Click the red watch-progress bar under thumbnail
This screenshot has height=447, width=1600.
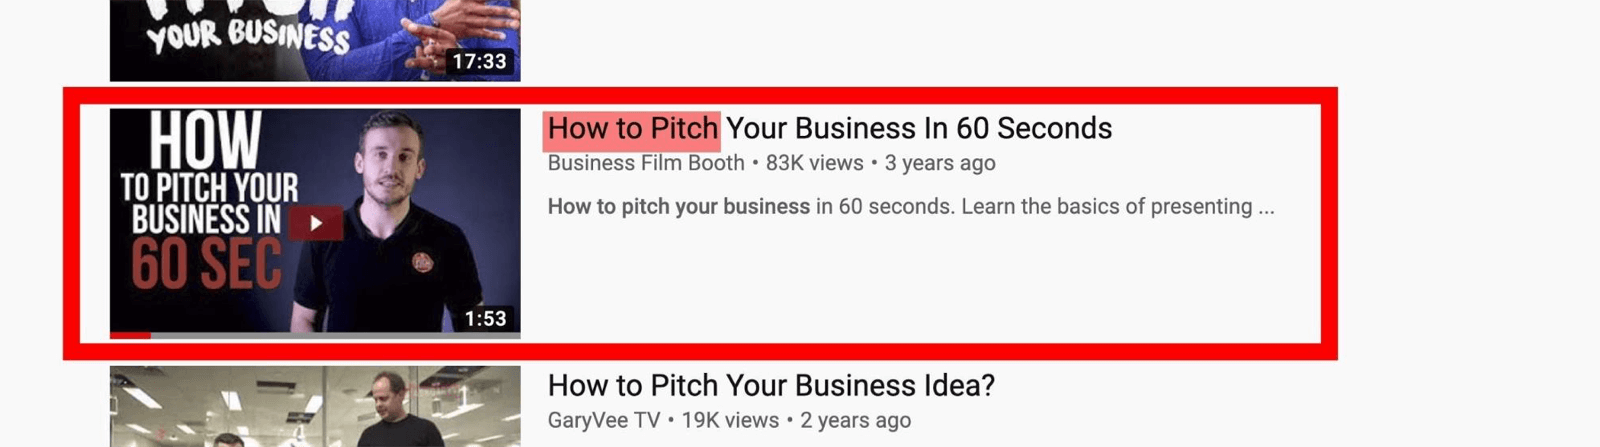click(x=130, y=335)
